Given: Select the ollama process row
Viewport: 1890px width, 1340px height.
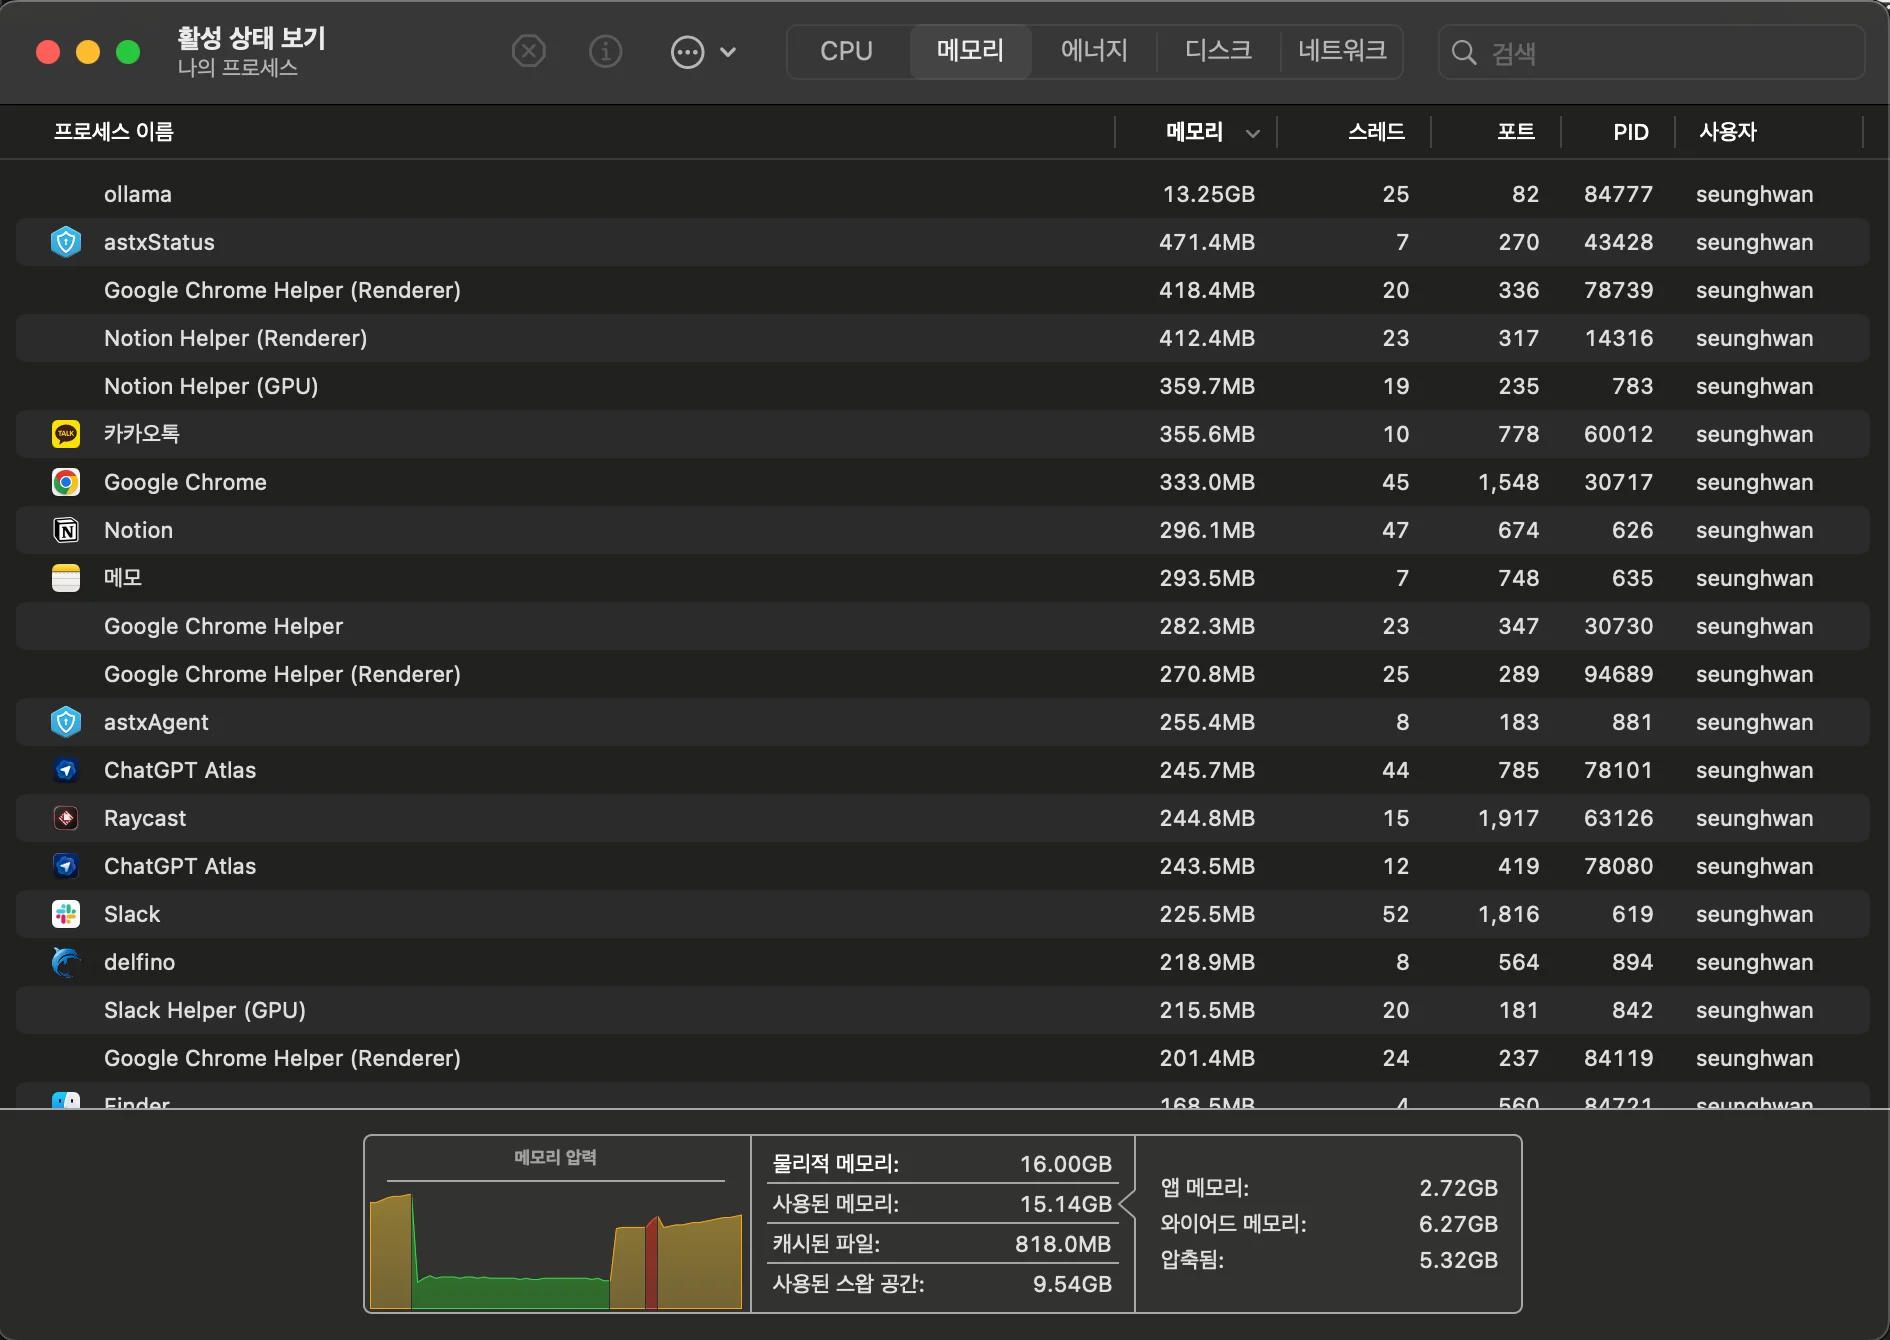Looking at the screenshot, I should (600, 194).
